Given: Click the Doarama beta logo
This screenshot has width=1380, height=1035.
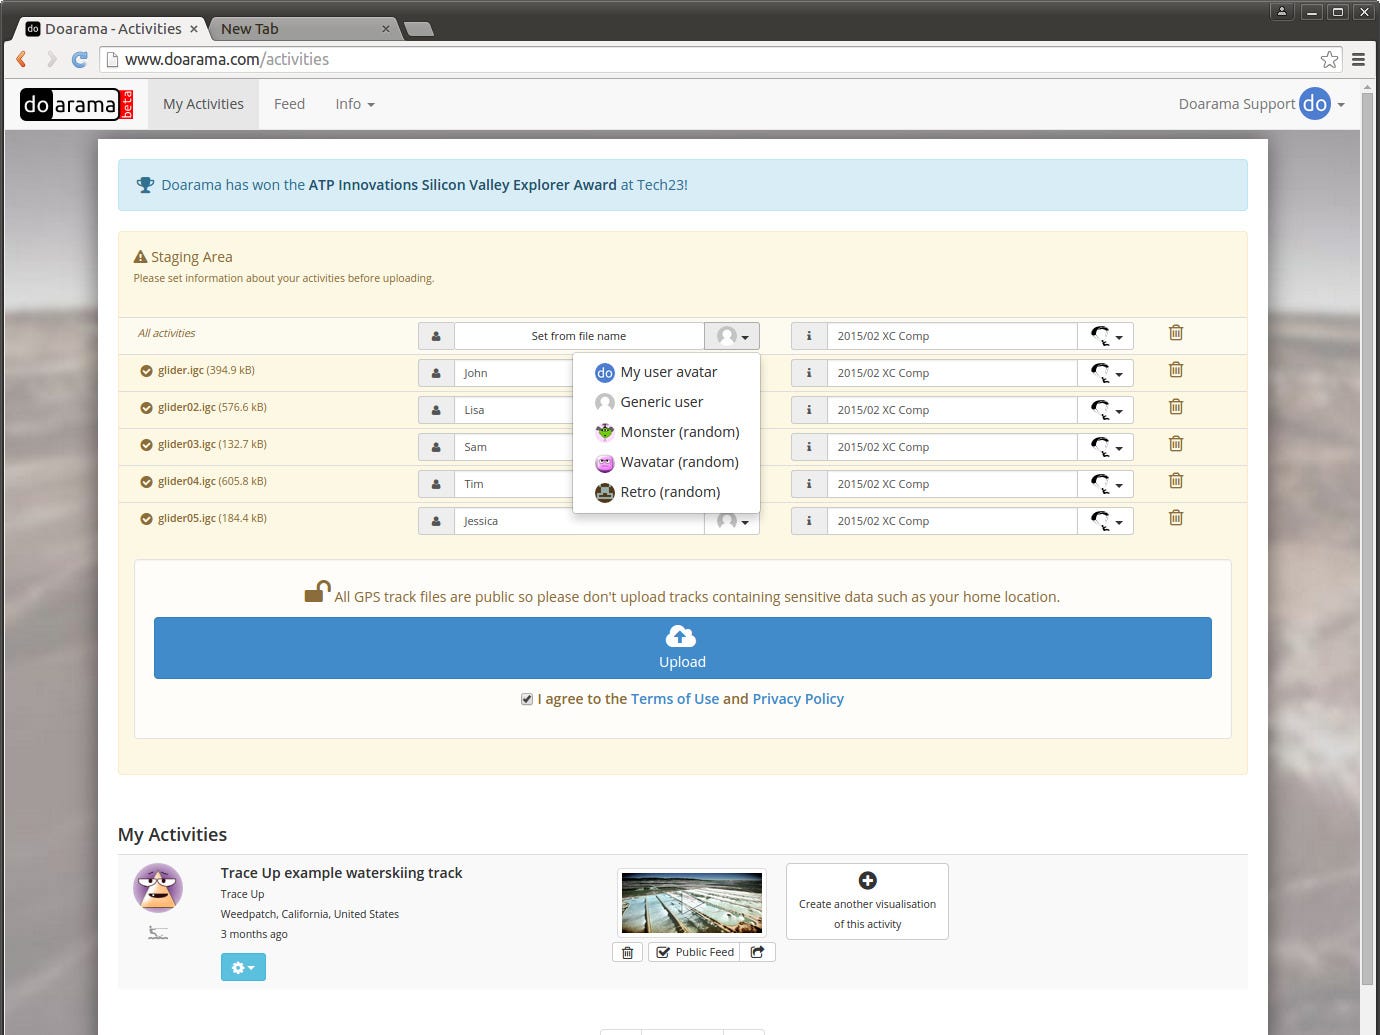Looking at the screenshot, I should click(x=77, y=104).
